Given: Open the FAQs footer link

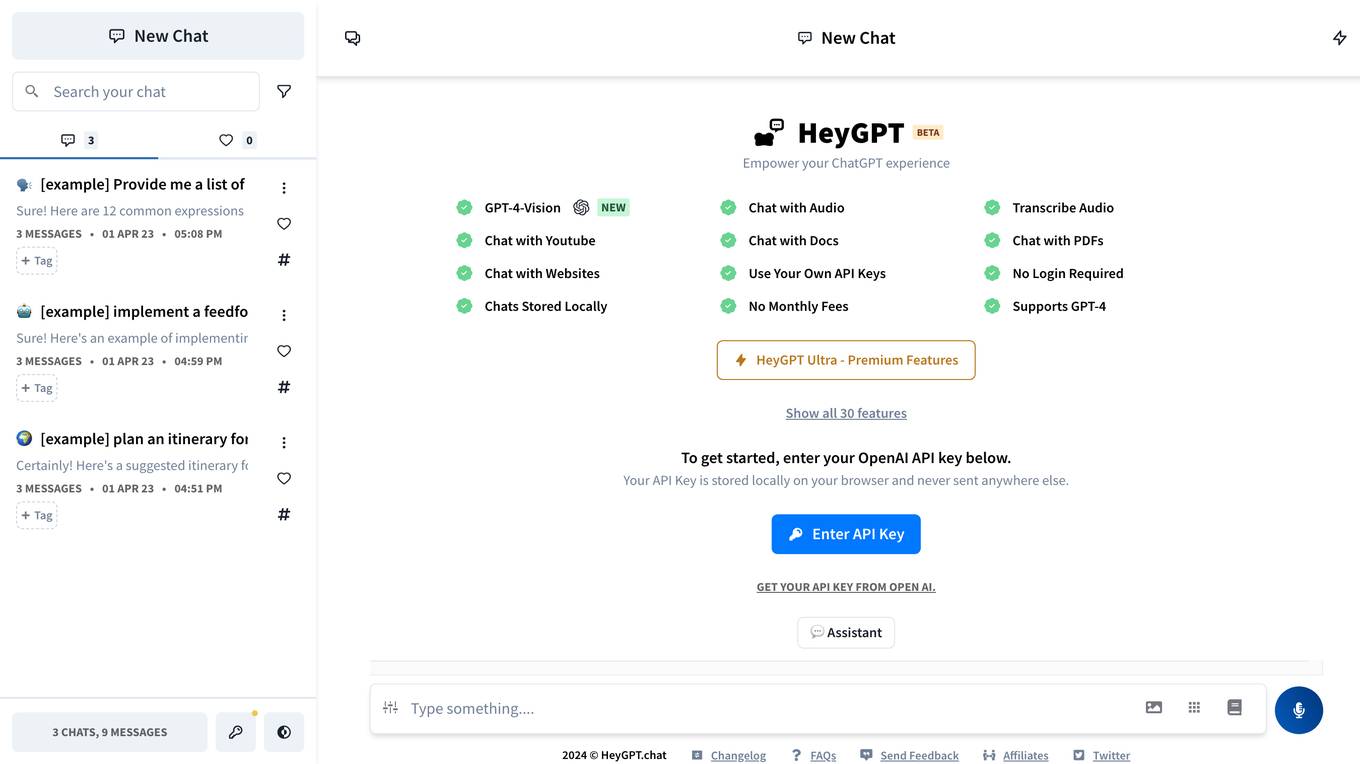Looking at the screenshot, I should [x=823, y=756].
